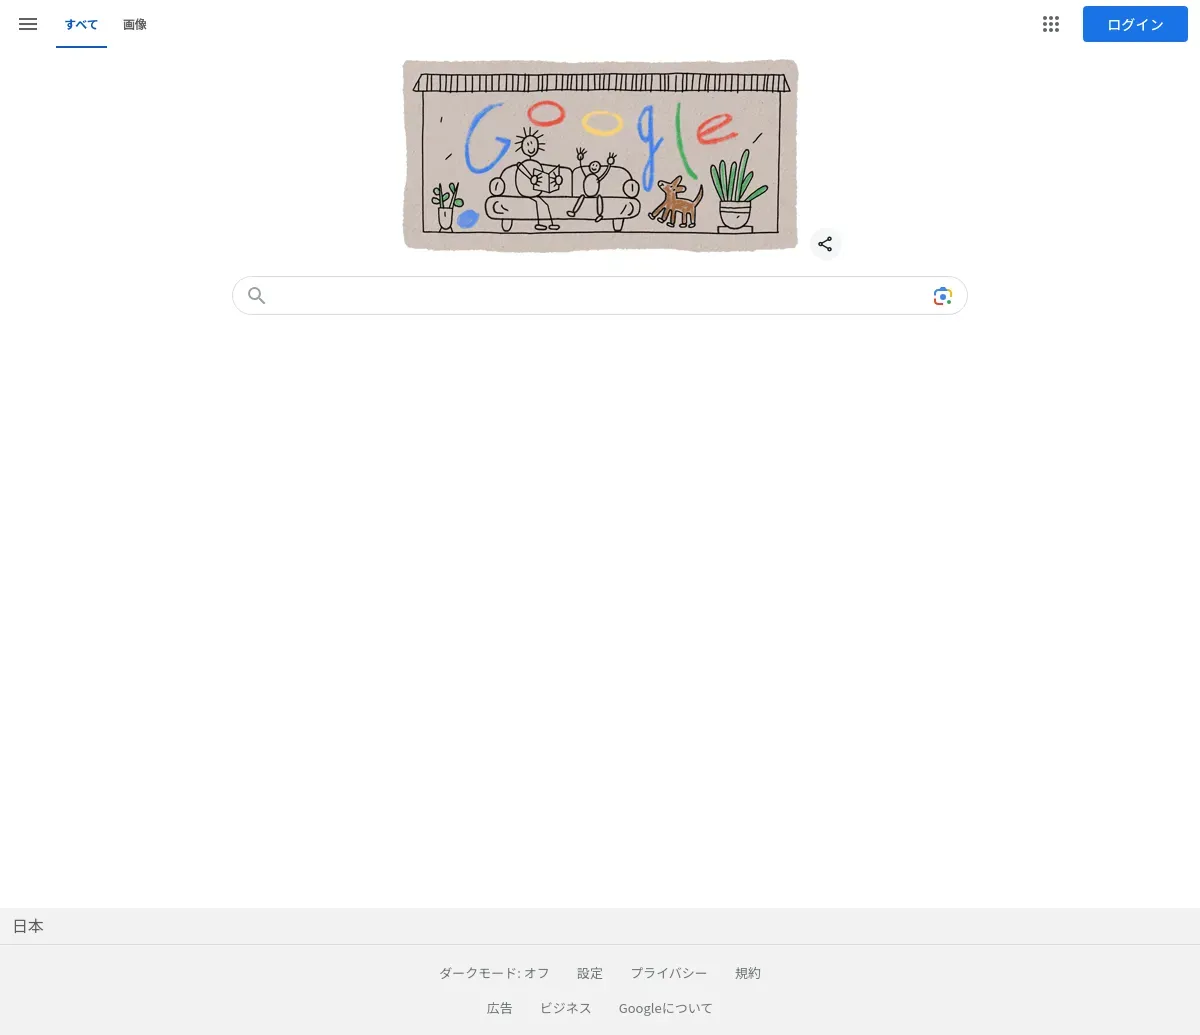Screen dimensions: 1200x1035
Task: Click the dog in the Doodle
Action: (x=677, y=201)
